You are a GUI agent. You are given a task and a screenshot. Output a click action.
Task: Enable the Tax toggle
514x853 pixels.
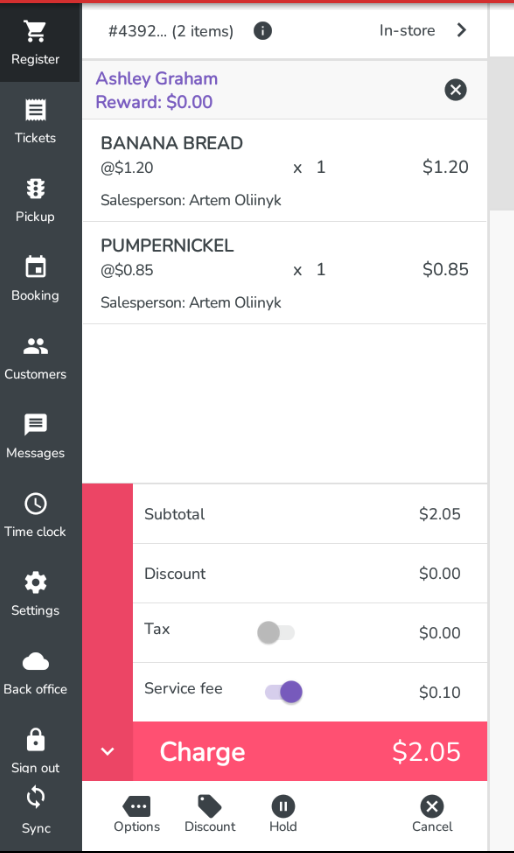(x=276, y=633)
